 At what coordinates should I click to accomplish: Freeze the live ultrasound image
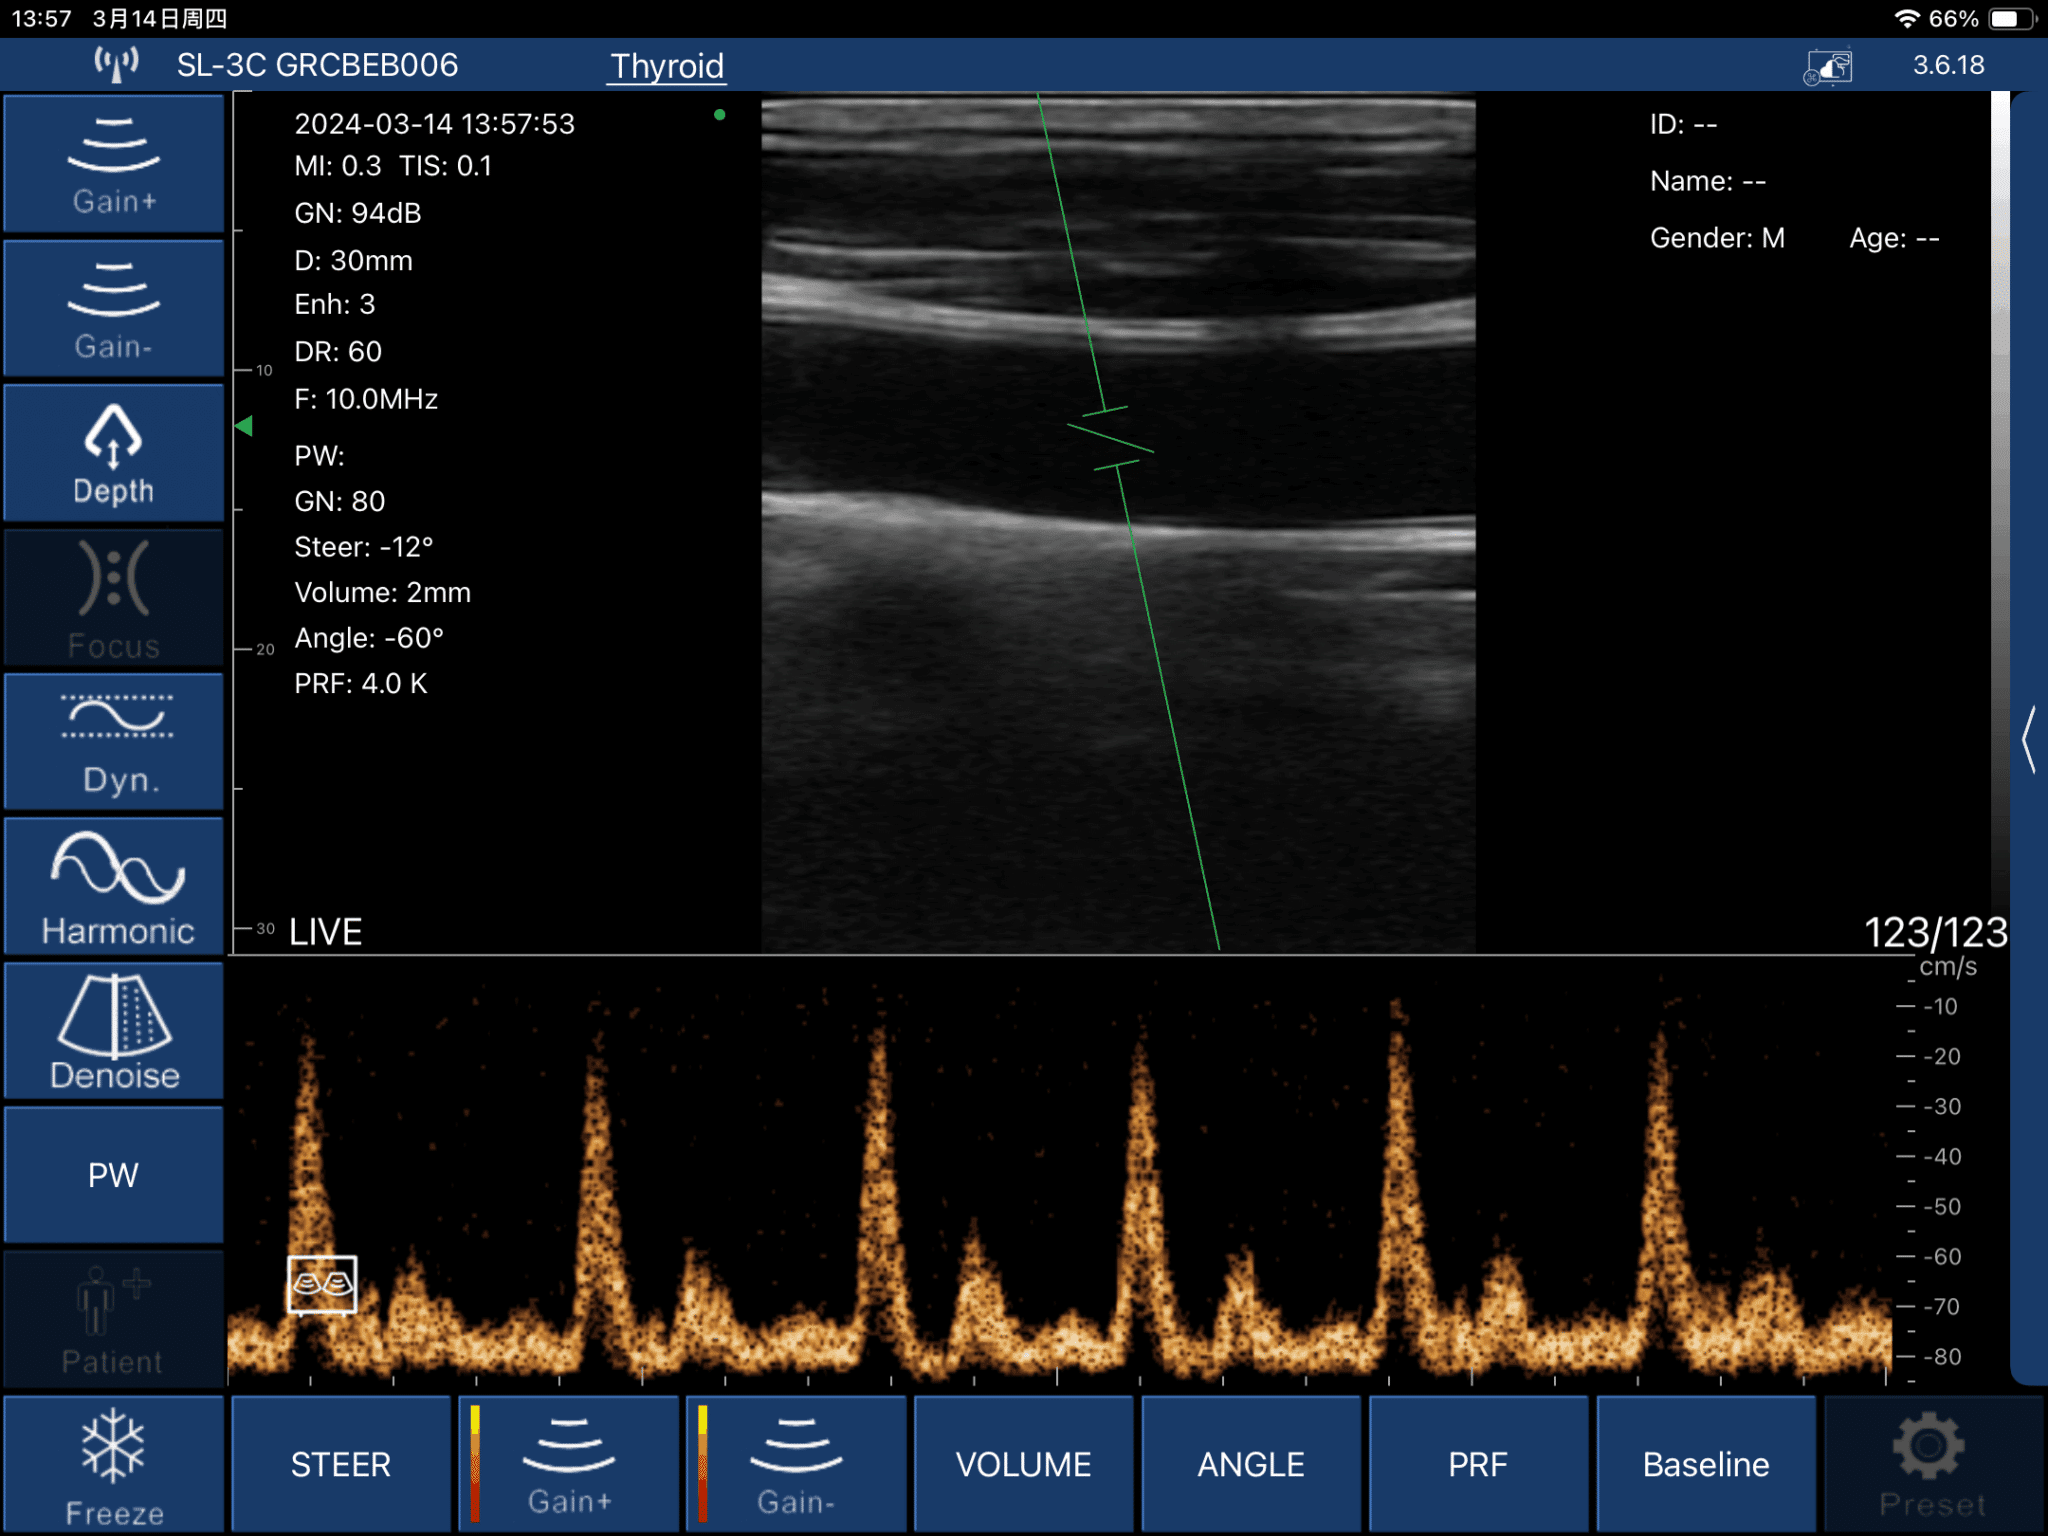coord(113,1463)
